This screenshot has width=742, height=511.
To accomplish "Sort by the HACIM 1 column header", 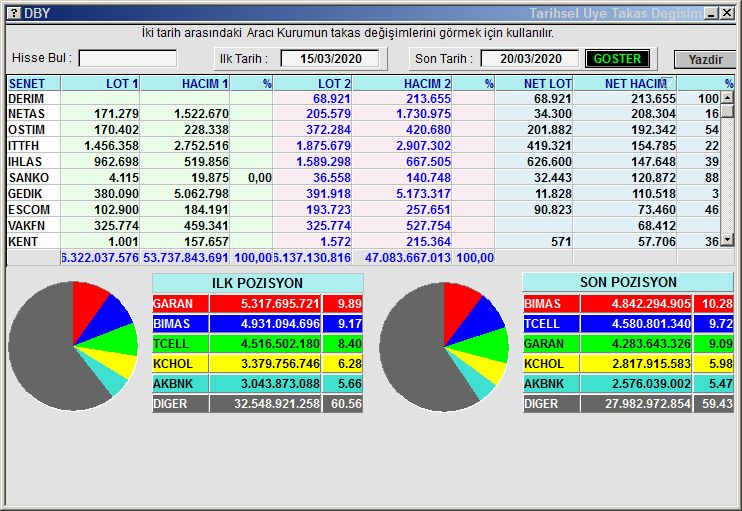I will (185, 84).
